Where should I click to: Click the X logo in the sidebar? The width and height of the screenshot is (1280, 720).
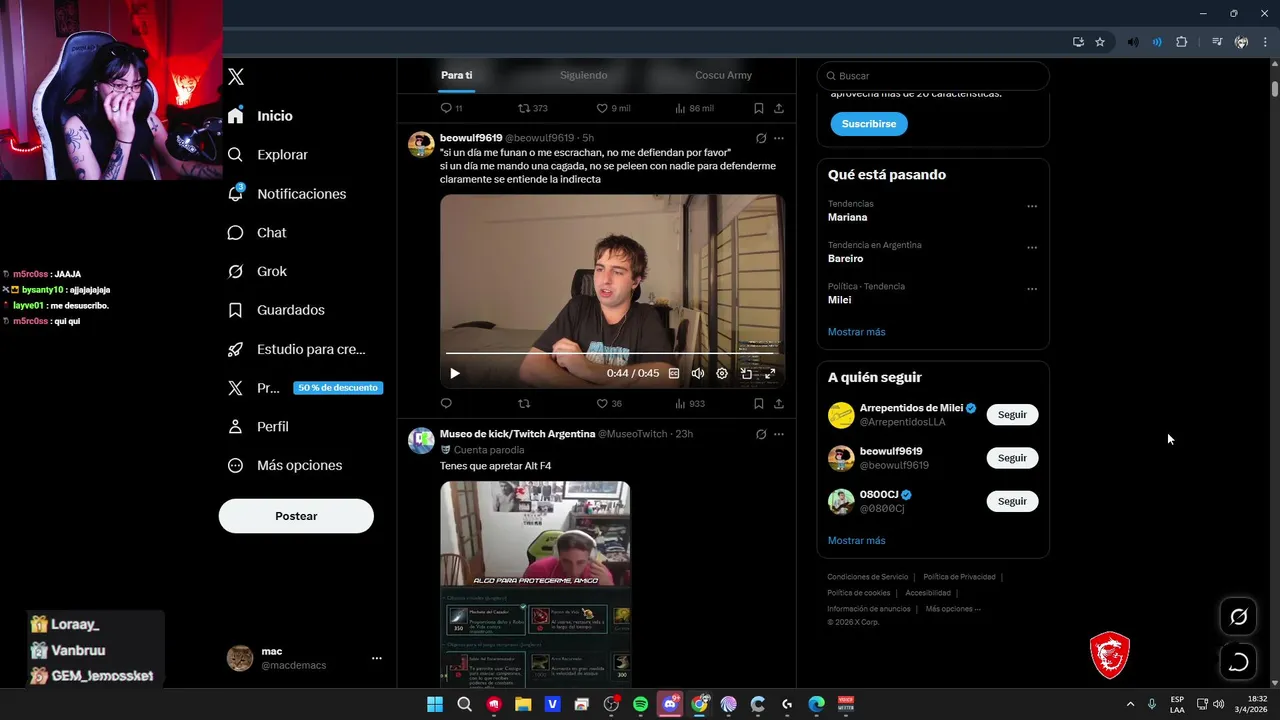click(236, 77)
